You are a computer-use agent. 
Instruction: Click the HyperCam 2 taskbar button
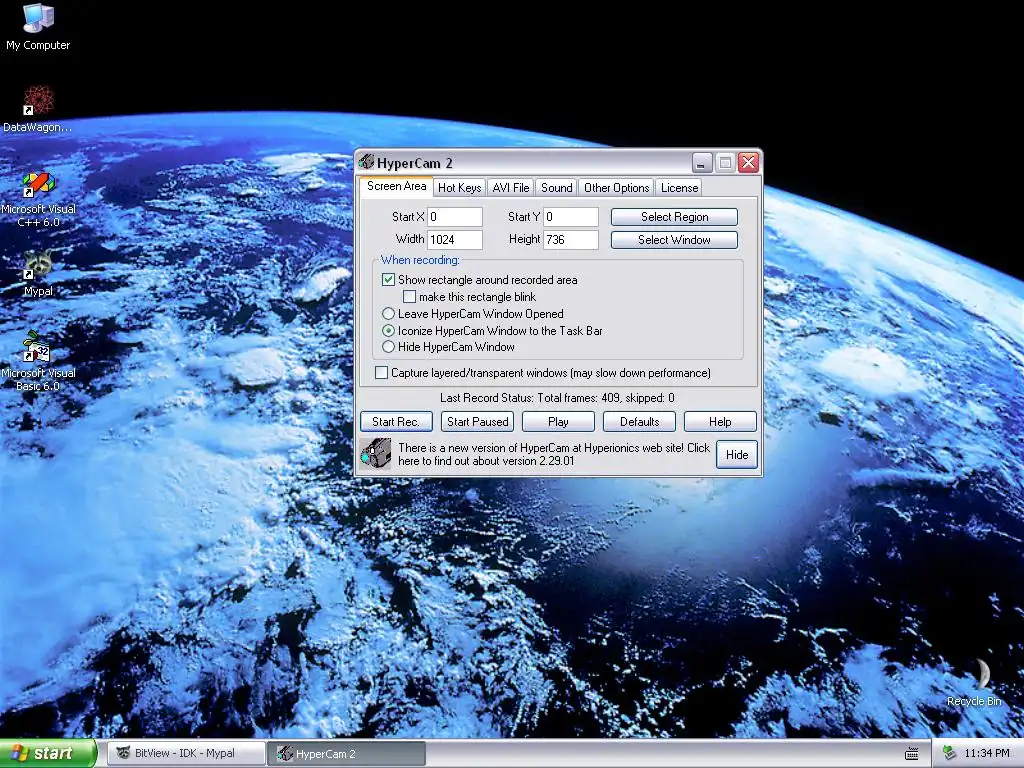346,754
